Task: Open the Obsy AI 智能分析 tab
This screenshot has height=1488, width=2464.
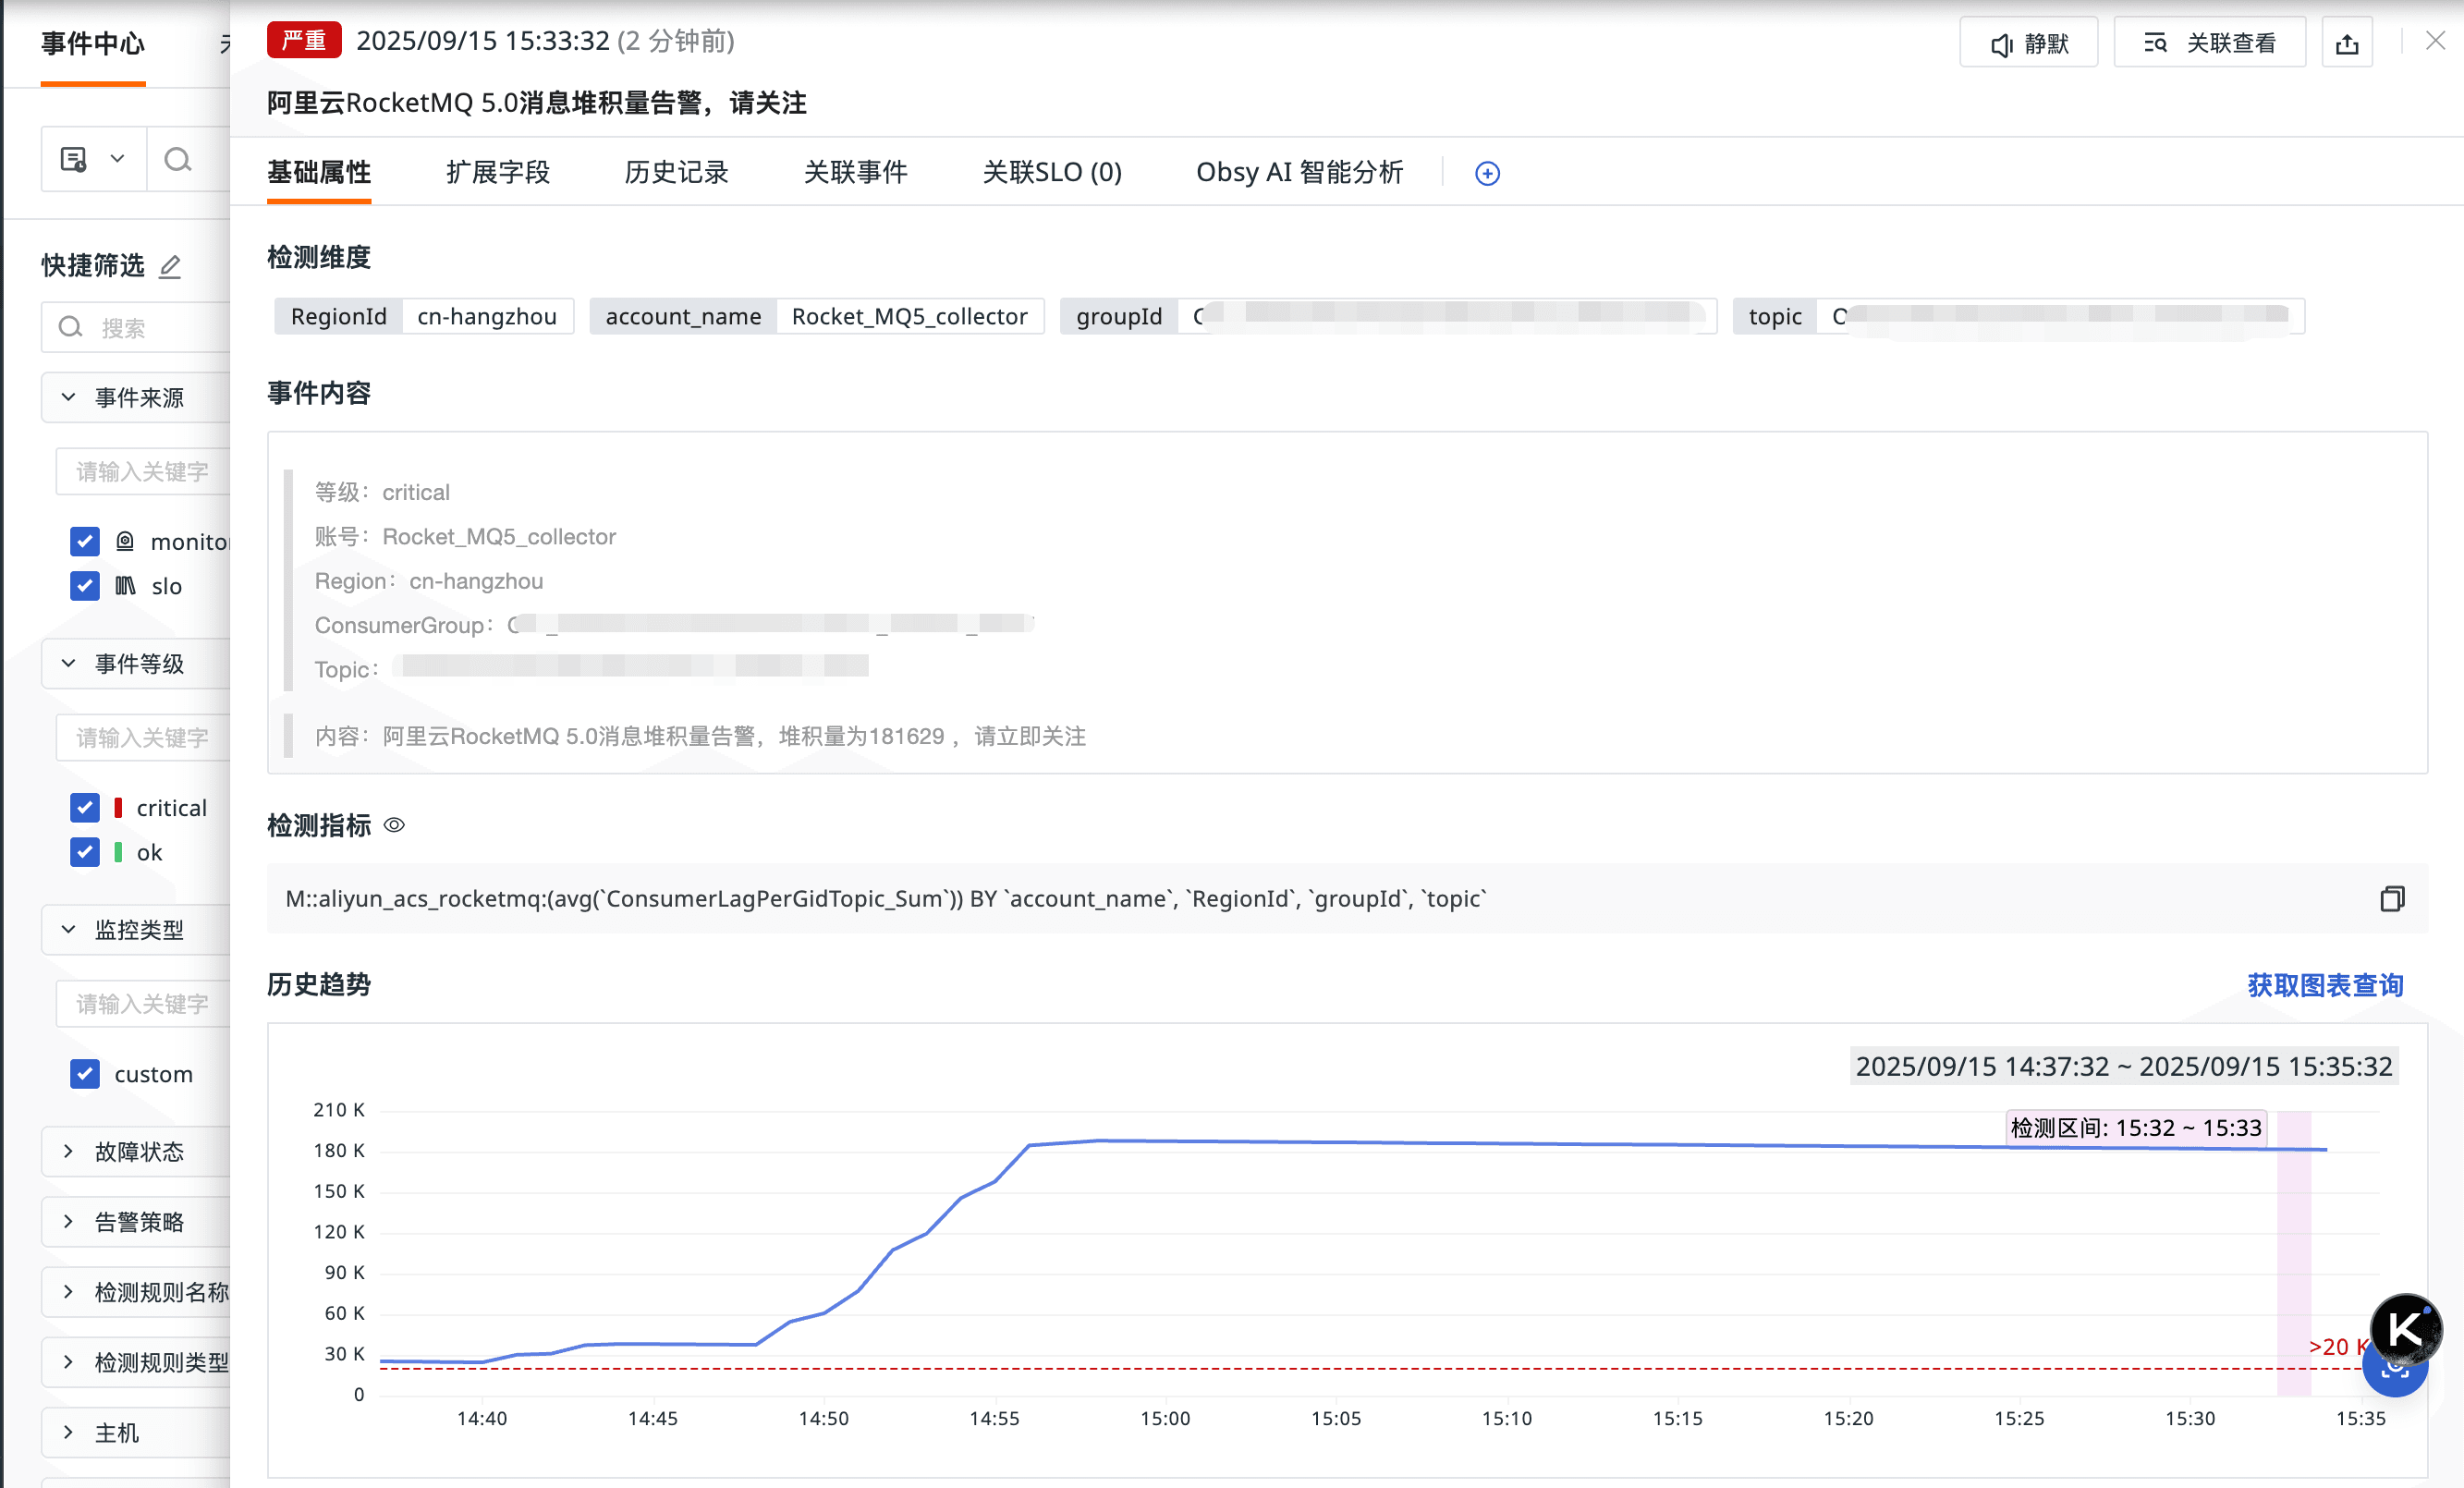Action: point(1299,172)
